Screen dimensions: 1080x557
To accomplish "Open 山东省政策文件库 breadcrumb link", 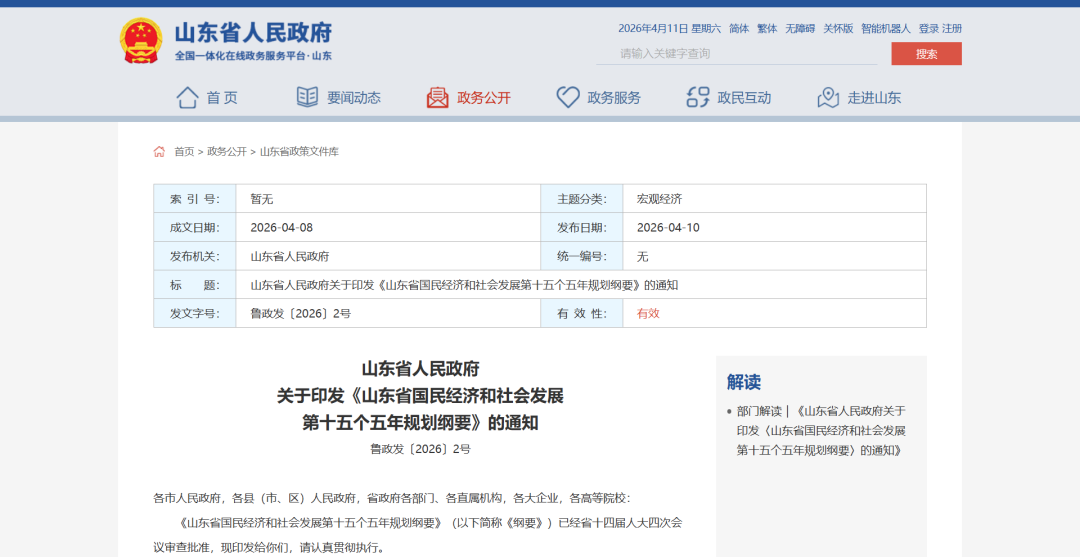I will [299, 152].
